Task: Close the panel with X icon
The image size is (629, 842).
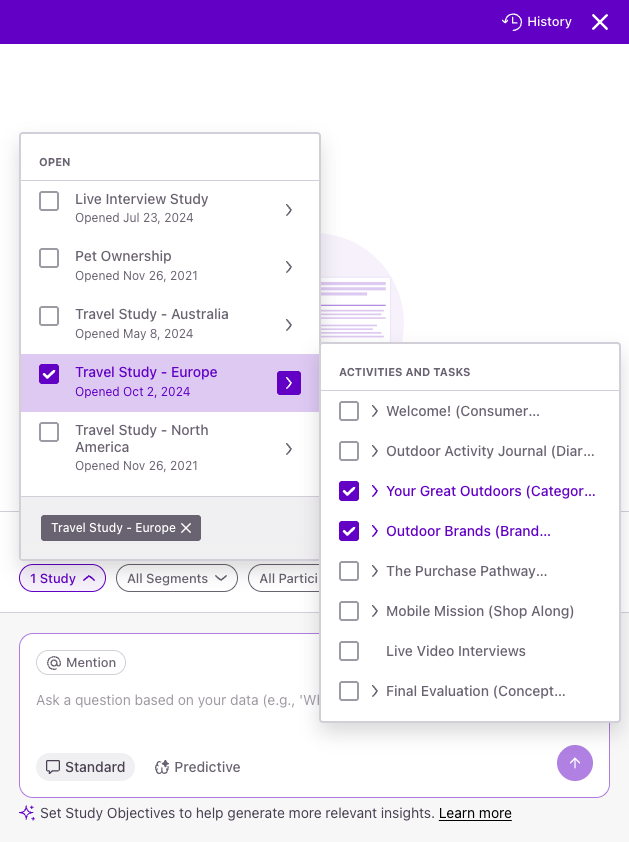Action: 600,22
